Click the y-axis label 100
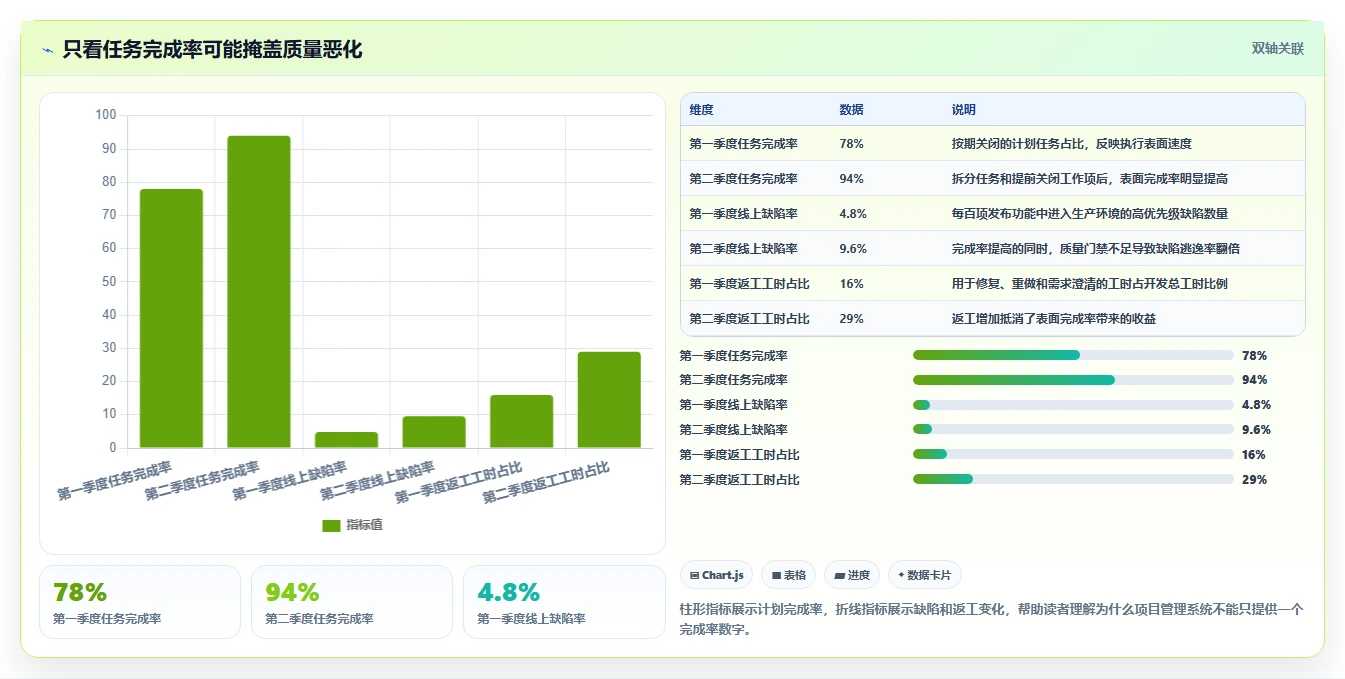 coord(106,115)
